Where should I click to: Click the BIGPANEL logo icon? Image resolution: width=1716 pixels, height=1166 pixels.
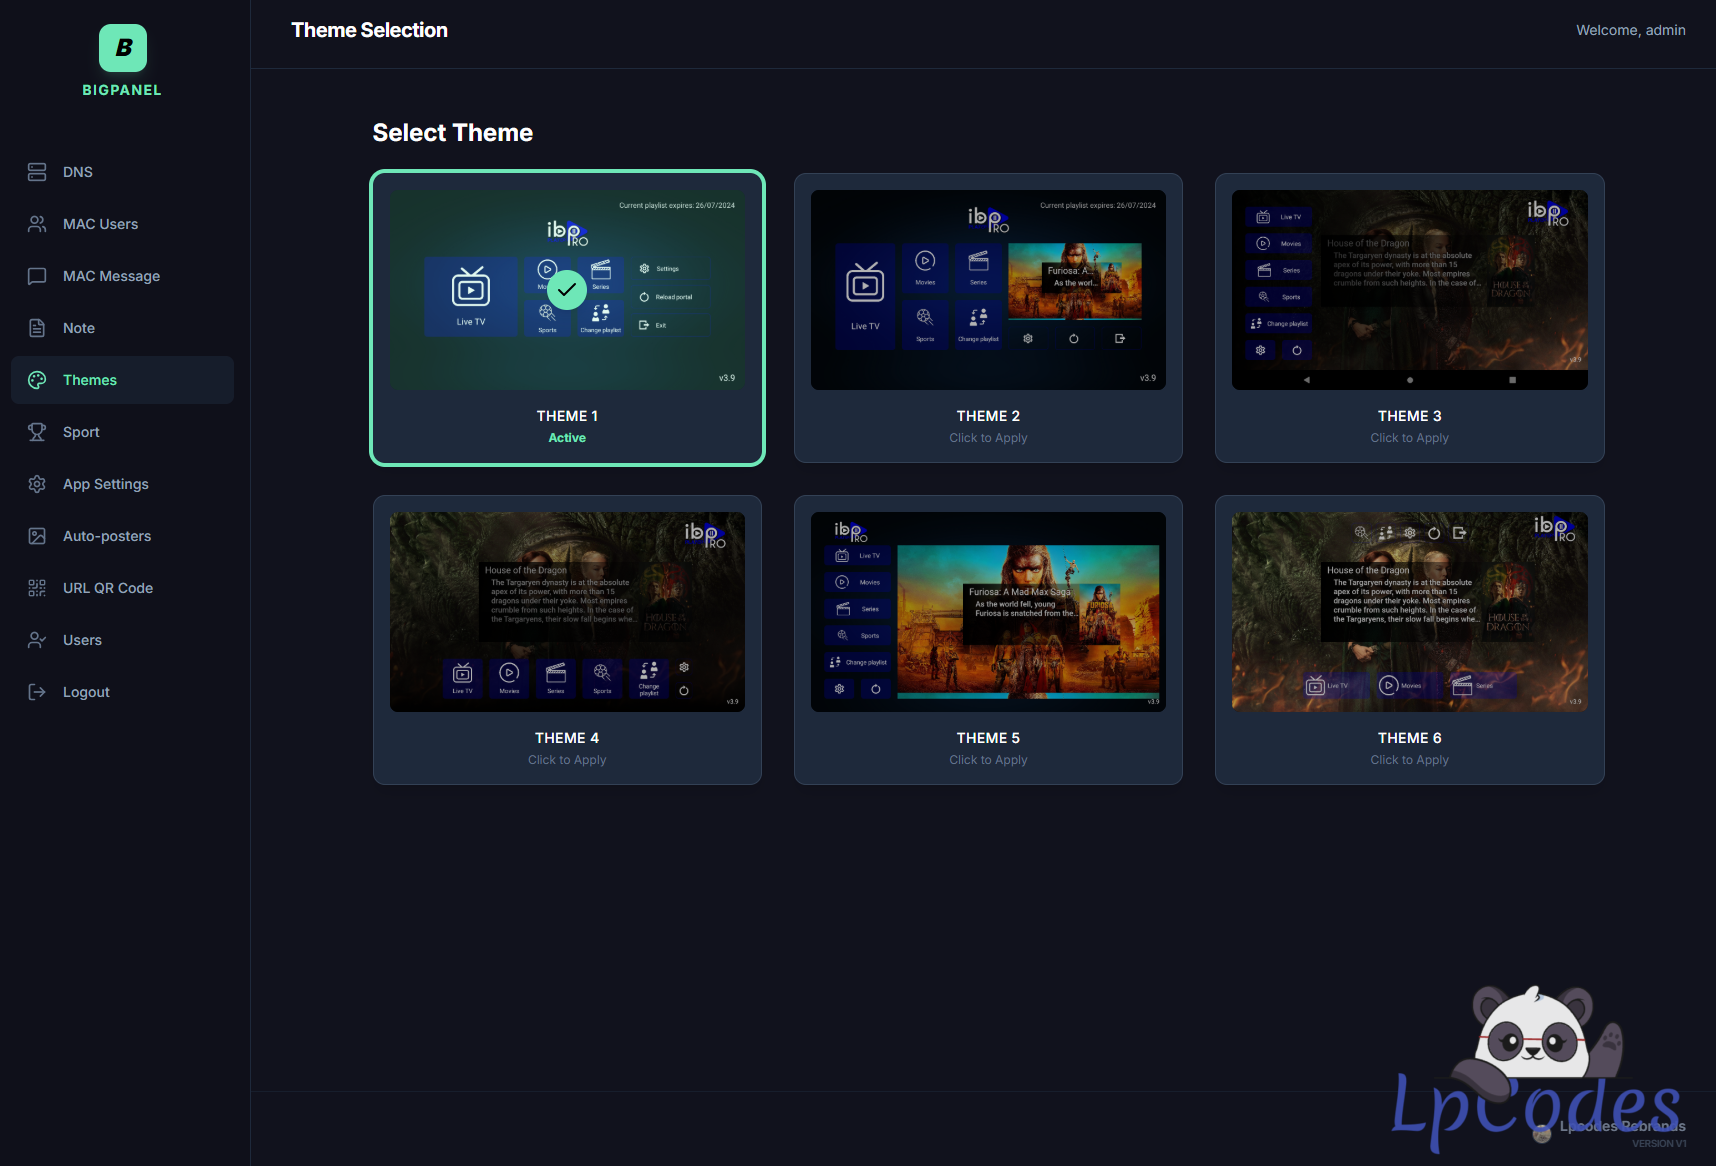click(x=122, y=48)
